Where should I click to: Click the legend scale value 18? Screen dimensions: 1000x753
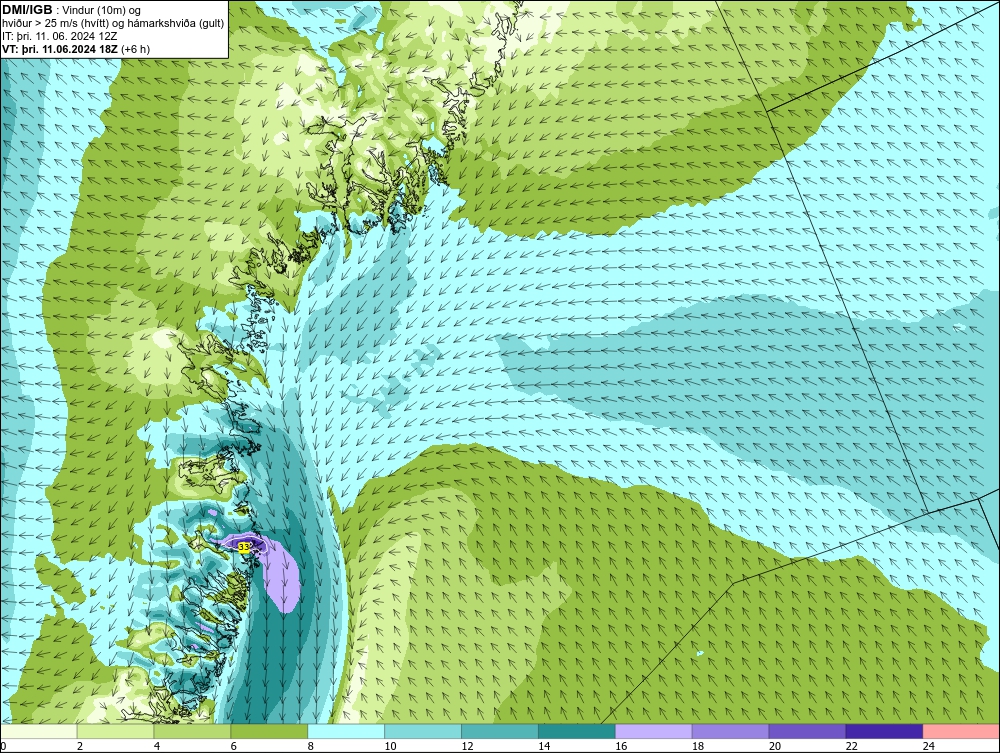(698, 746)
